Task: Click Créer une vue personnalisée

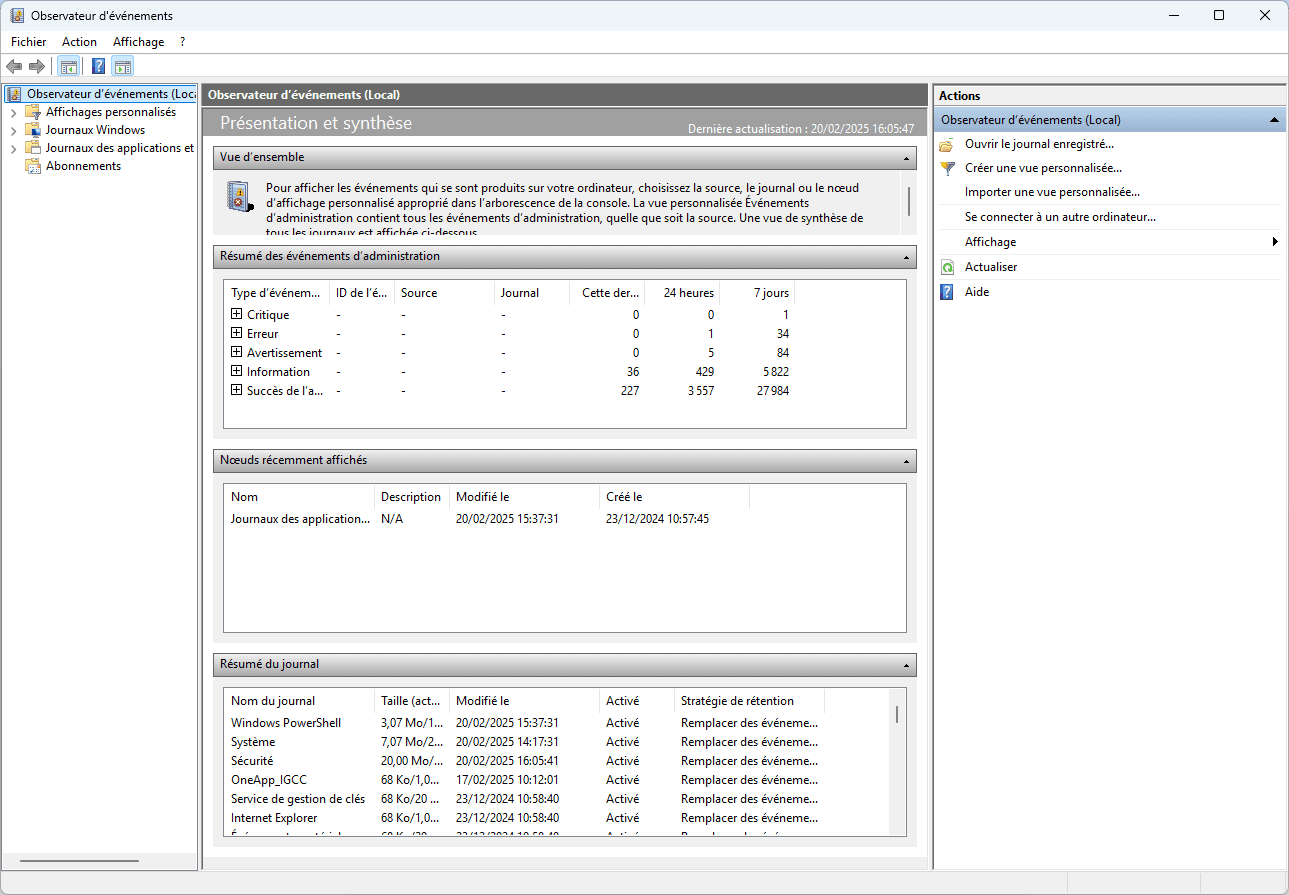Action: pyautogui.click(x=1043, y=168)
